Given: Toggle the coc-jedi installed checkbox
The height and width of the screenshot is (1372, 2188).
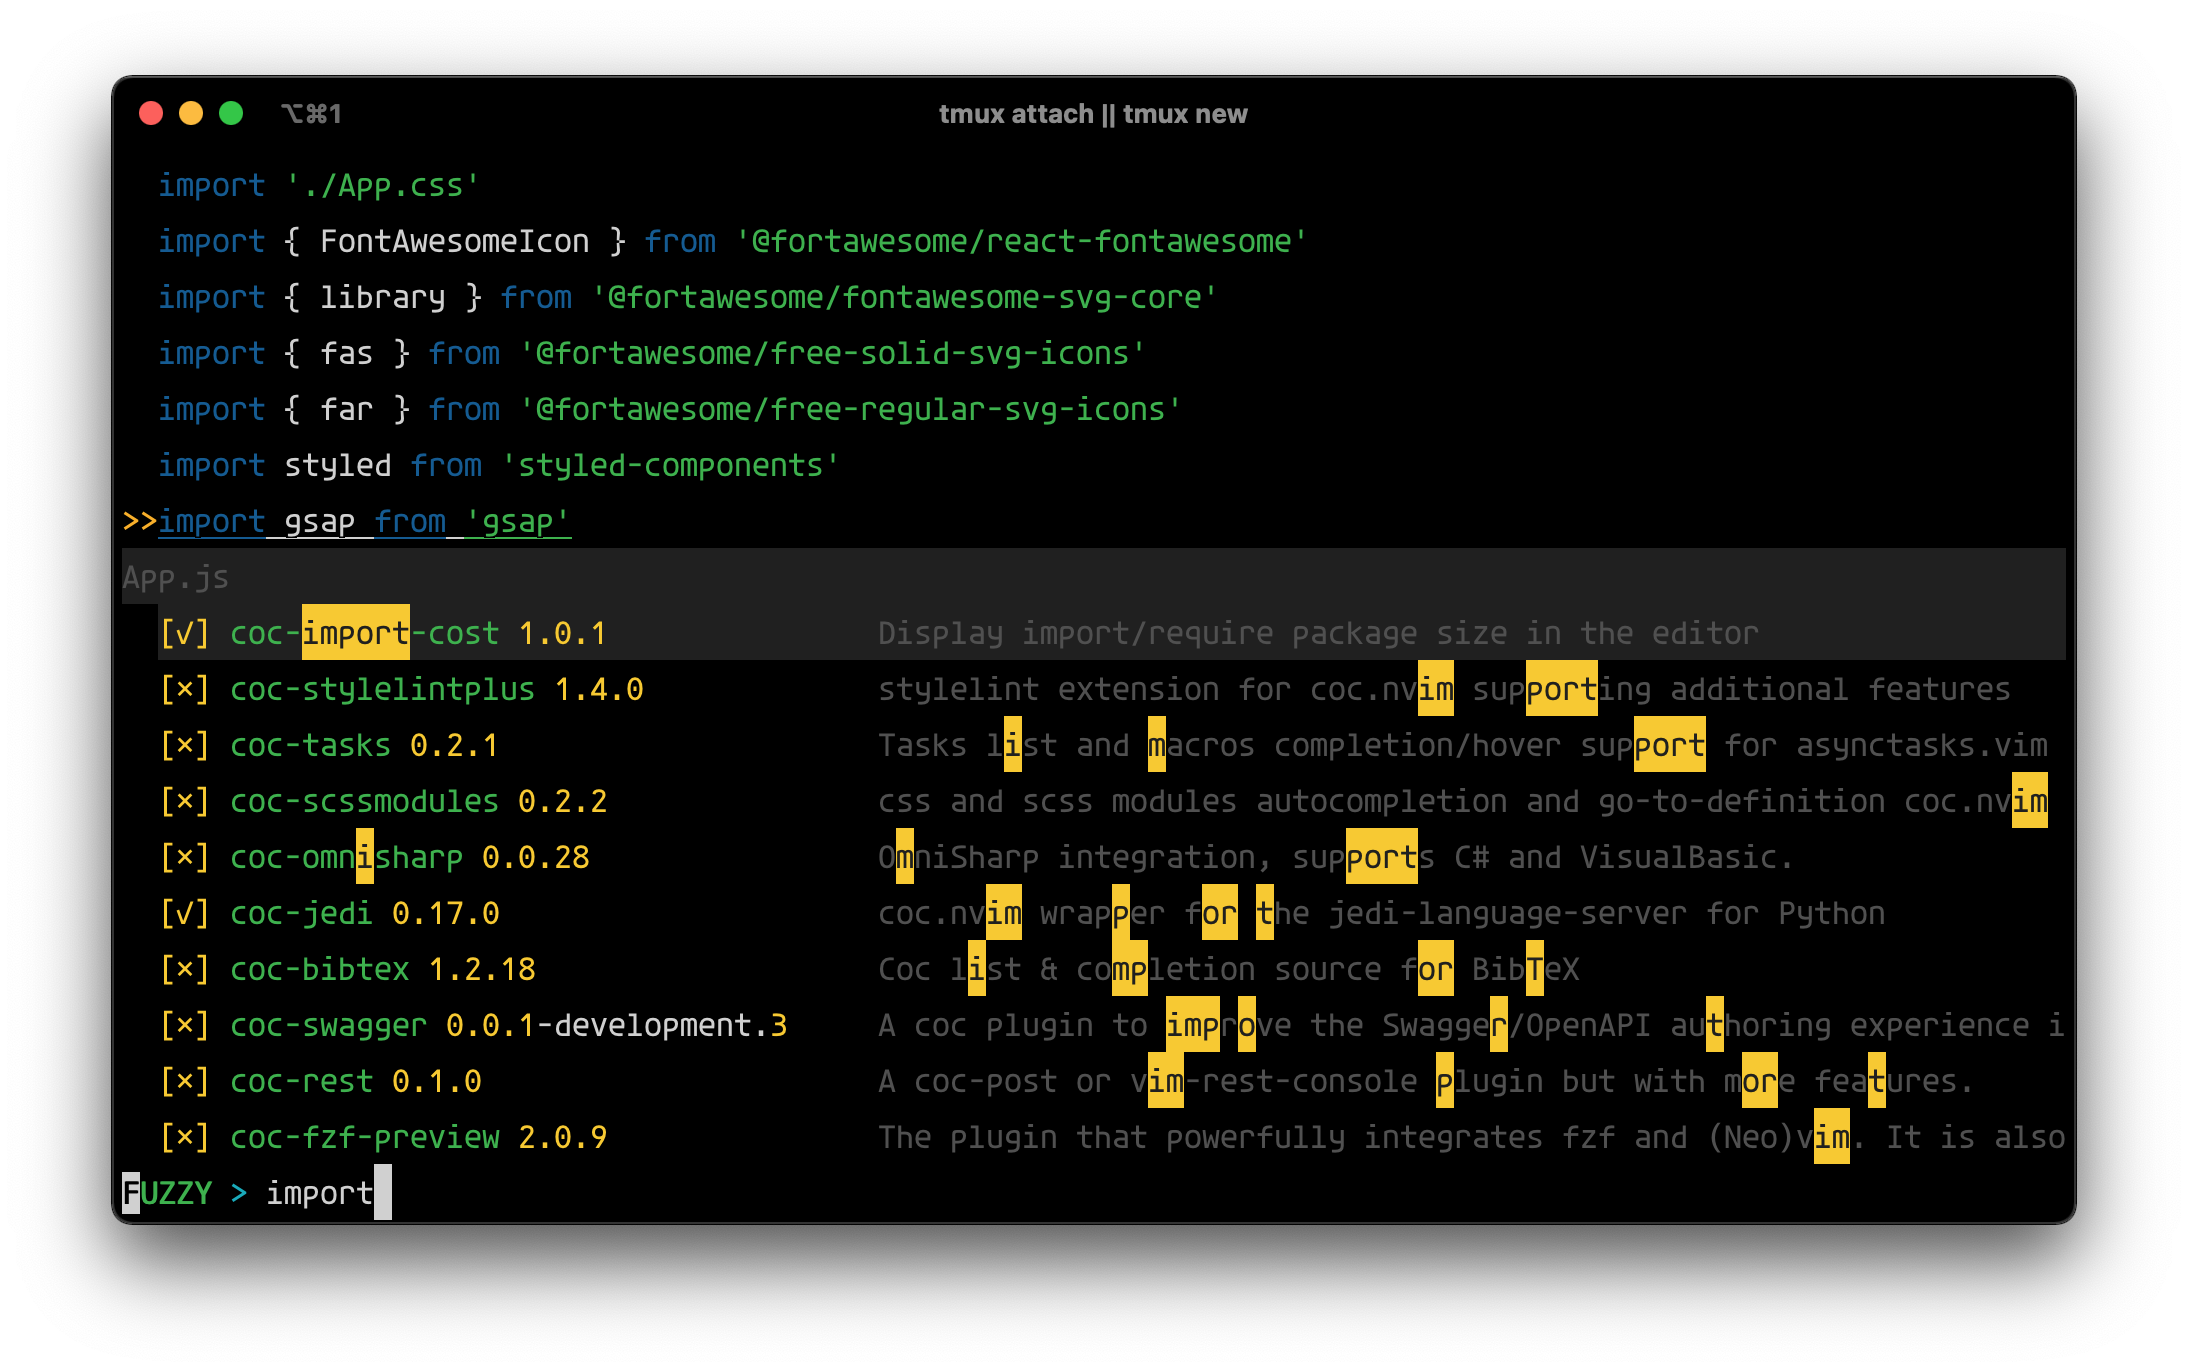Looking at the screenshot, I should click(185, 913).
